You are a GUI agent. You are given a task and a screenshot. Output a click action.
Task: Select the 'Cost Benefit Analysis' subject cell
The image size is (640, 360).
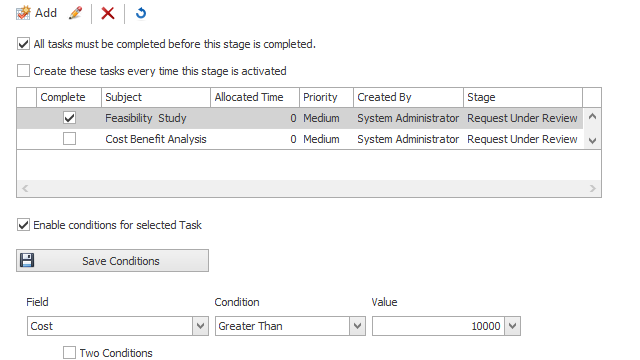point(156,139)
